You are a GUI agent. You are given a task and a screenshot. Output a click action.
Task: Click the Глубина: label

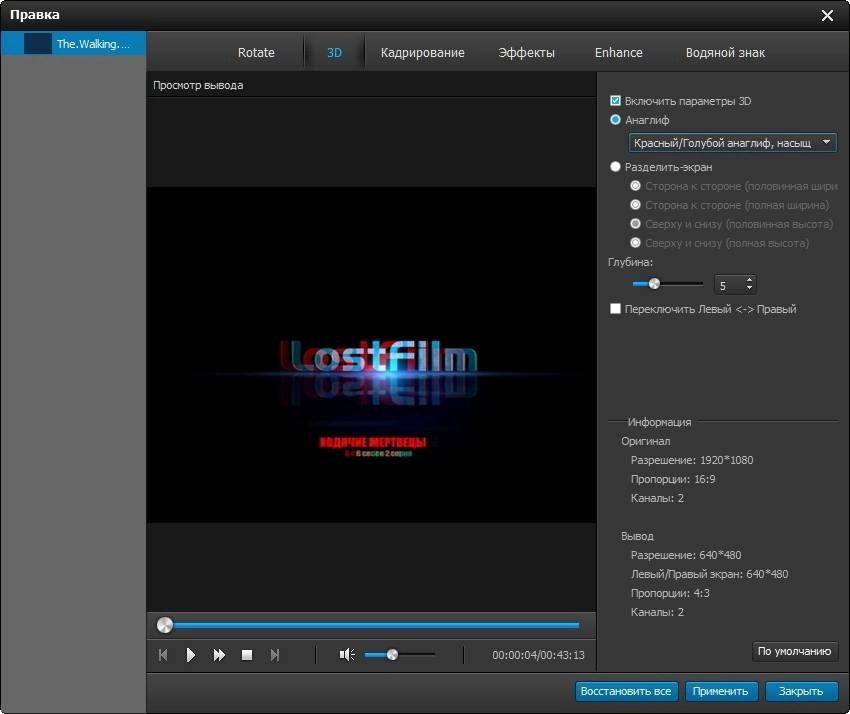click(x=630, y=262)
